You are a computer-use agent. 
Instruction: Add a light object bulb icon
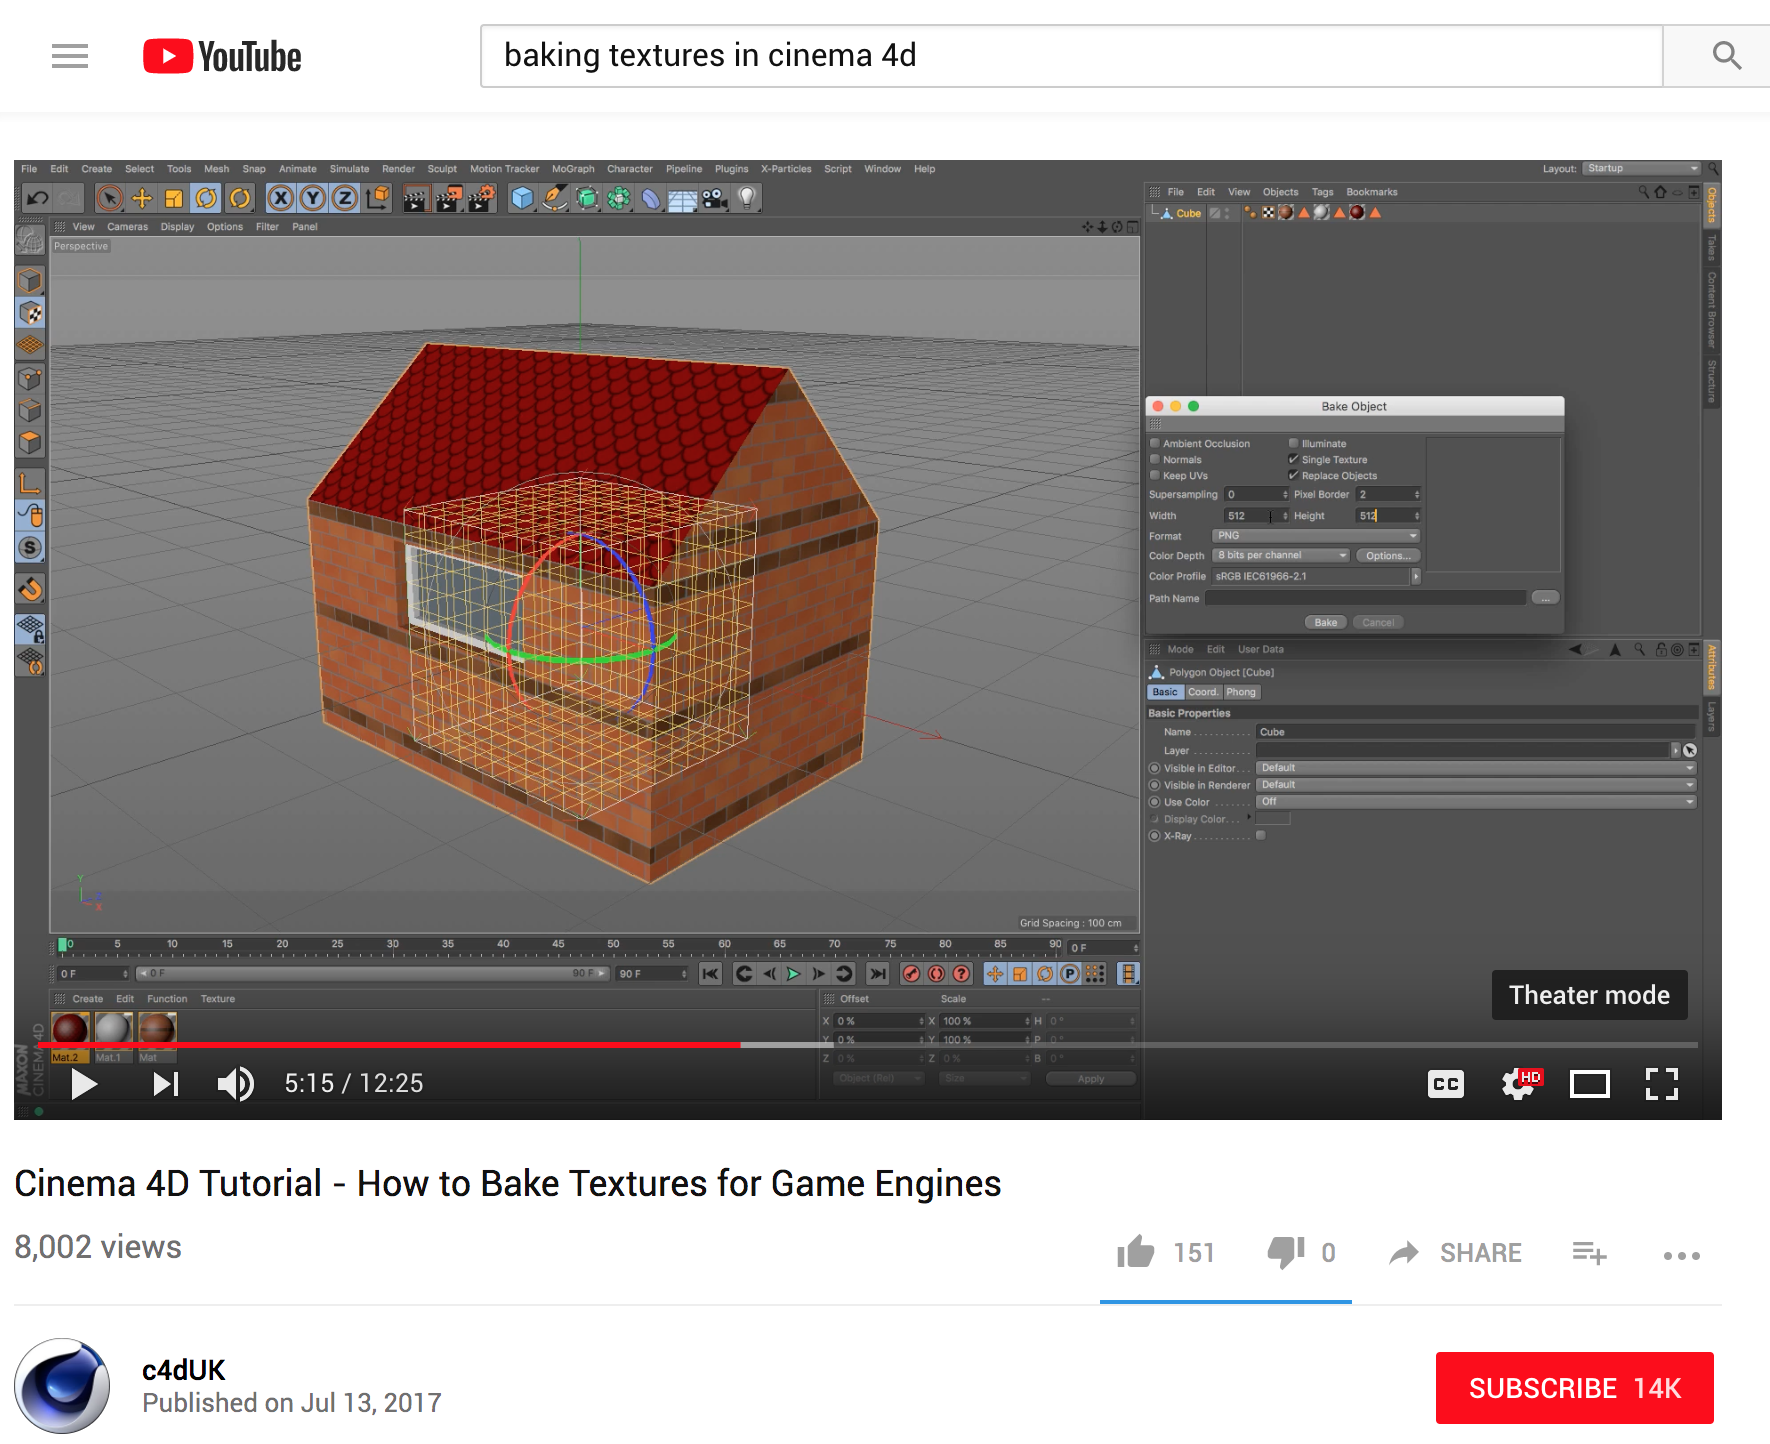(x=746, y=198)
